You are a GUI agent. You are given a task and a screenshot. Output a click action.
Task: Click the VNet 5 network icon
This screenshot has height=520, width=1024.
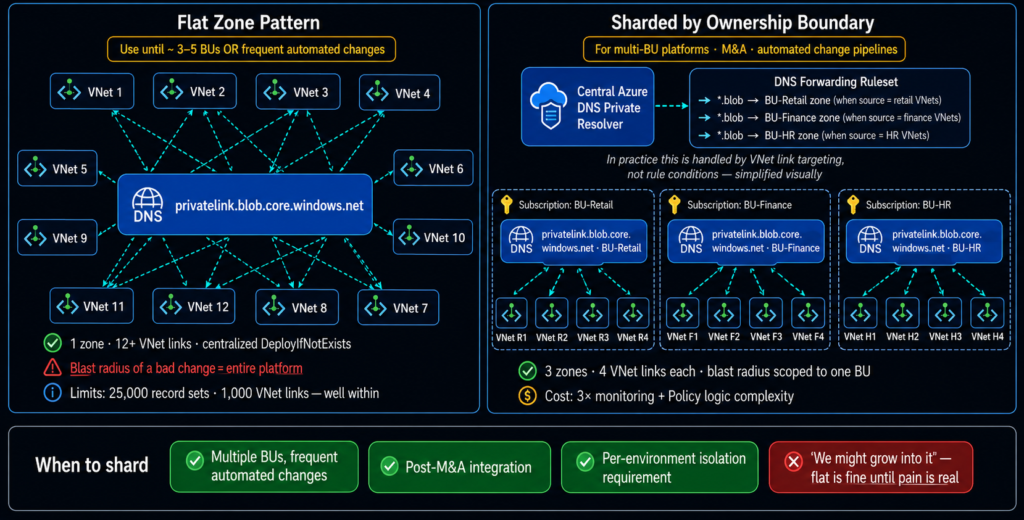point(35,168)
